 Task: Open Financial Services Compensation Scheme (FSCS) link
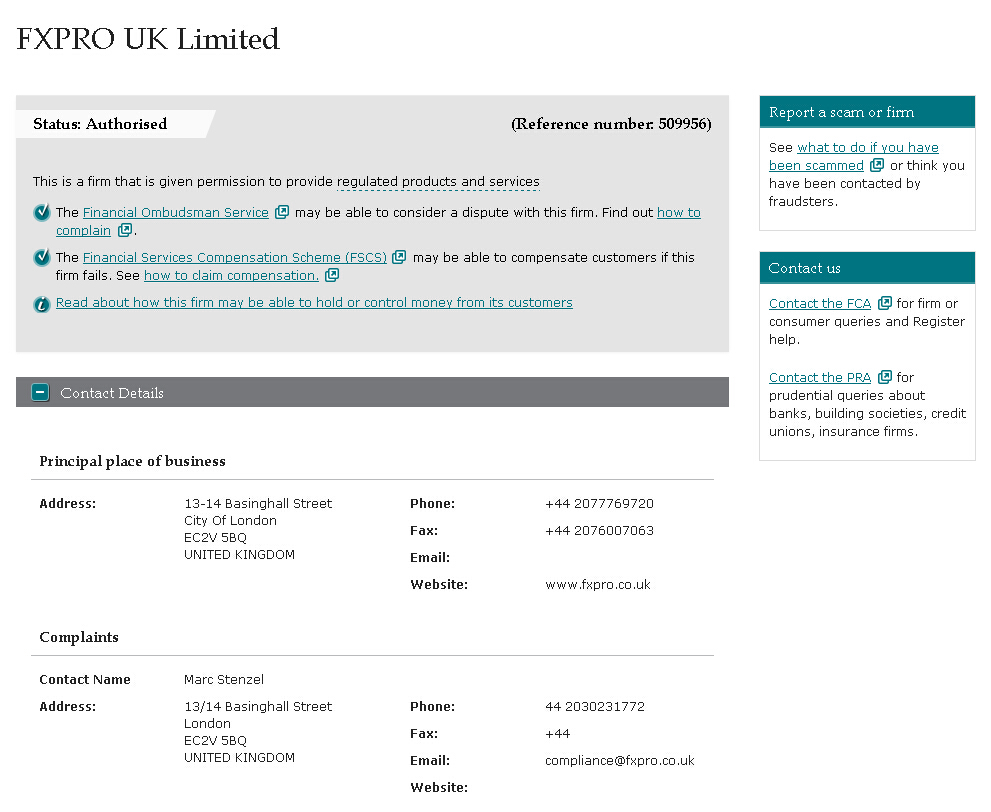[x=236, y=257]
